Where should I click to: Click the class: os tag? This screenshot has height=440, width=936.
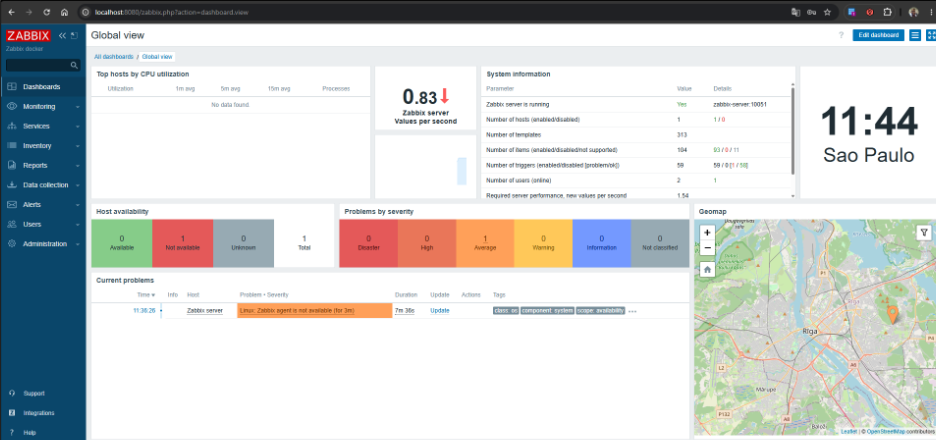pos(506,310)
